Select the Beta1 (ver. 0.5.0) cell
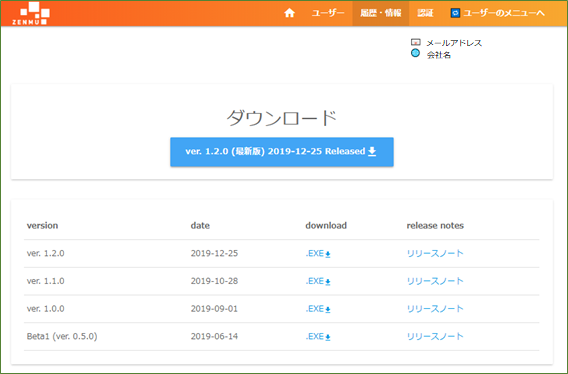Image resolution: width=568 pixels, height=374 pixels. tap(62, 336)
